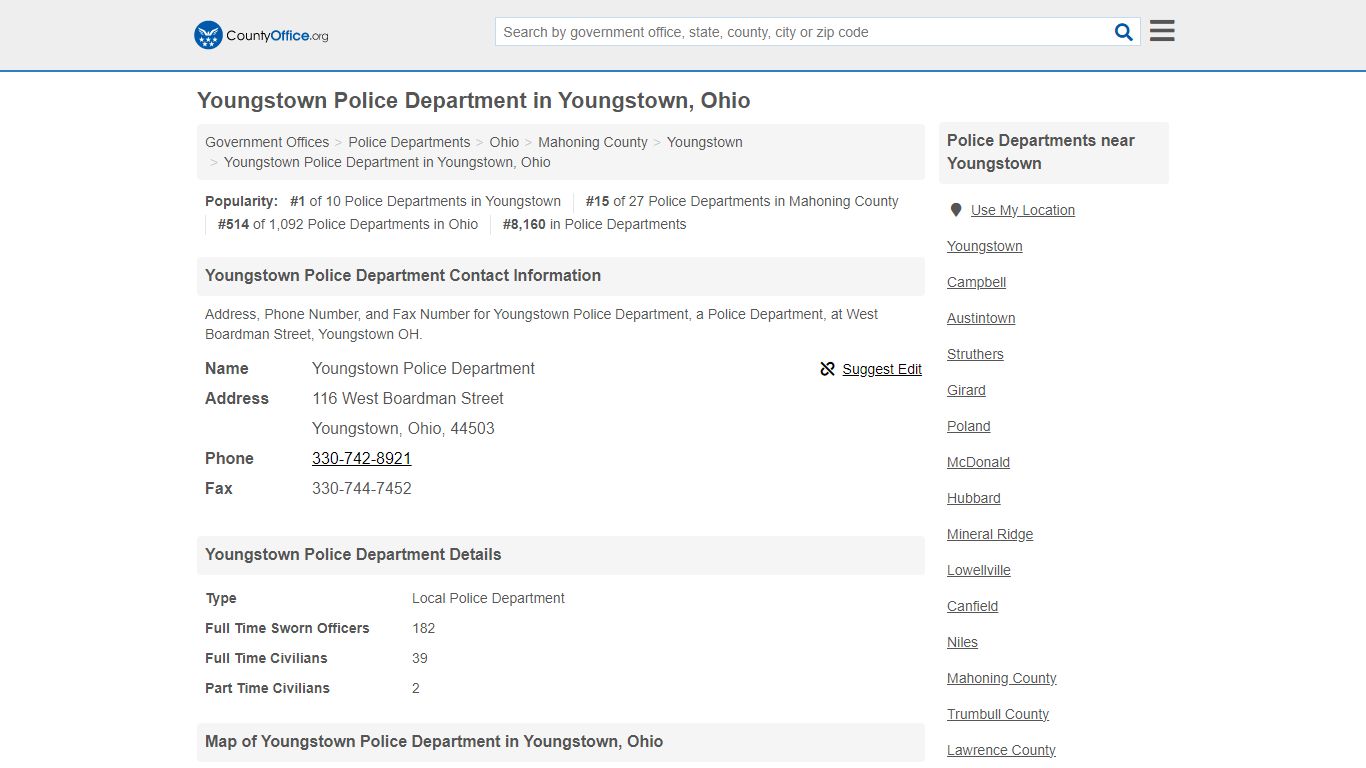Screen dimensions: 1366x768
Task: Open Police Departments breadcrumb
Action: (x=409, y=142)
